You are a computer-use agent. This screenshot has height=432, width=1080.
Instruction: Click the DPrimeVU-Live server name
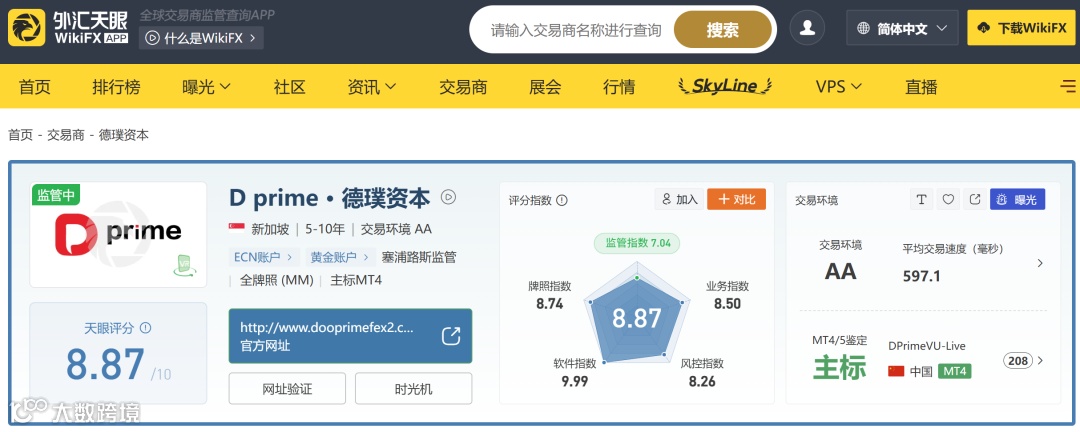pos(926,346)
